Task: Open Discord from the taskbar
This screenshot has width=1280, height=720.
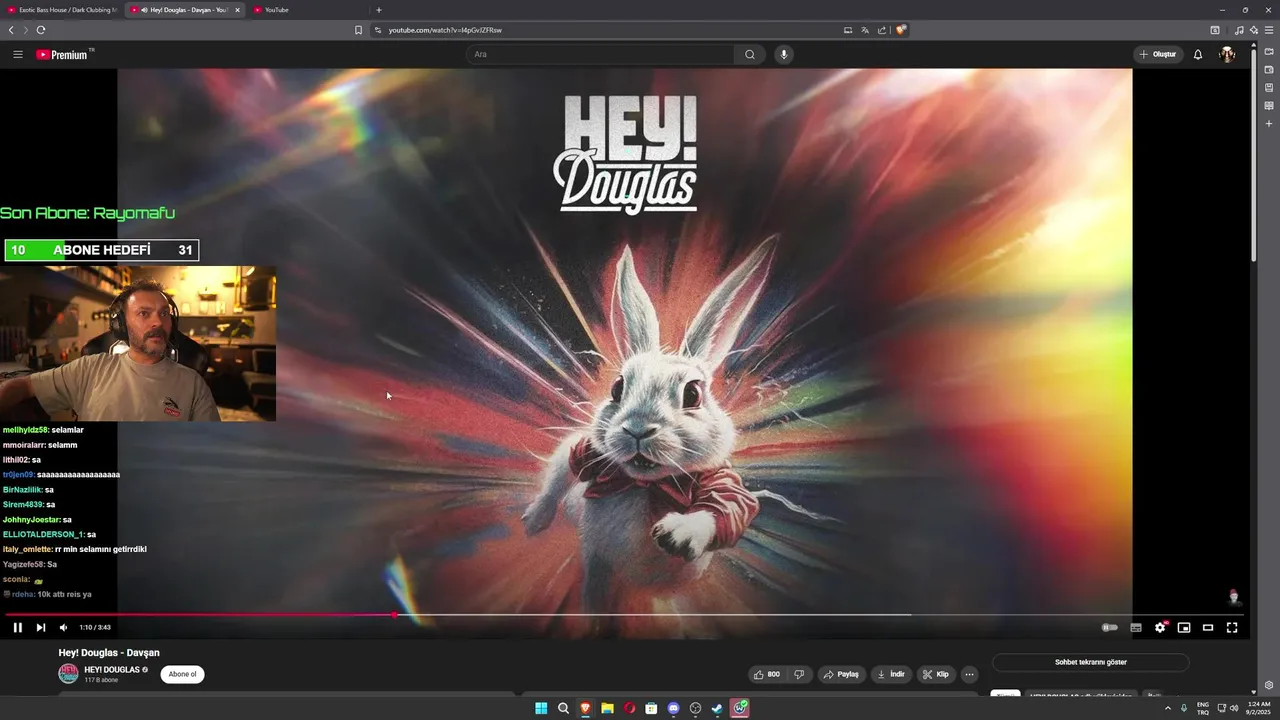Action: pos(673,708)
